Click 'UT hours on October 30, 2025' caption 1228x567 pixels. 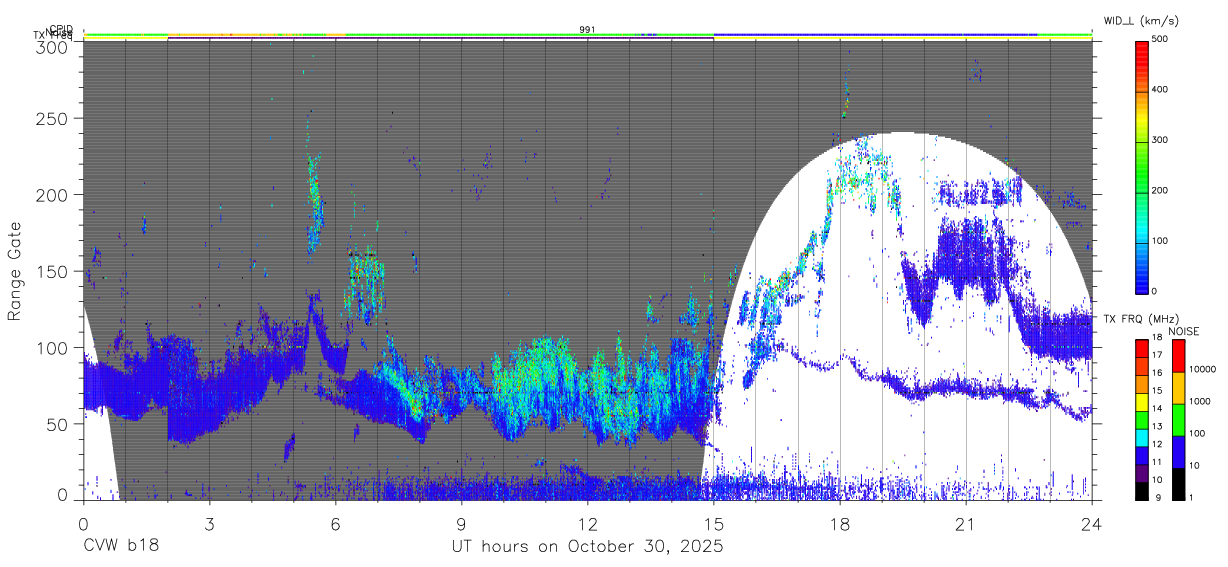[587, 547]
